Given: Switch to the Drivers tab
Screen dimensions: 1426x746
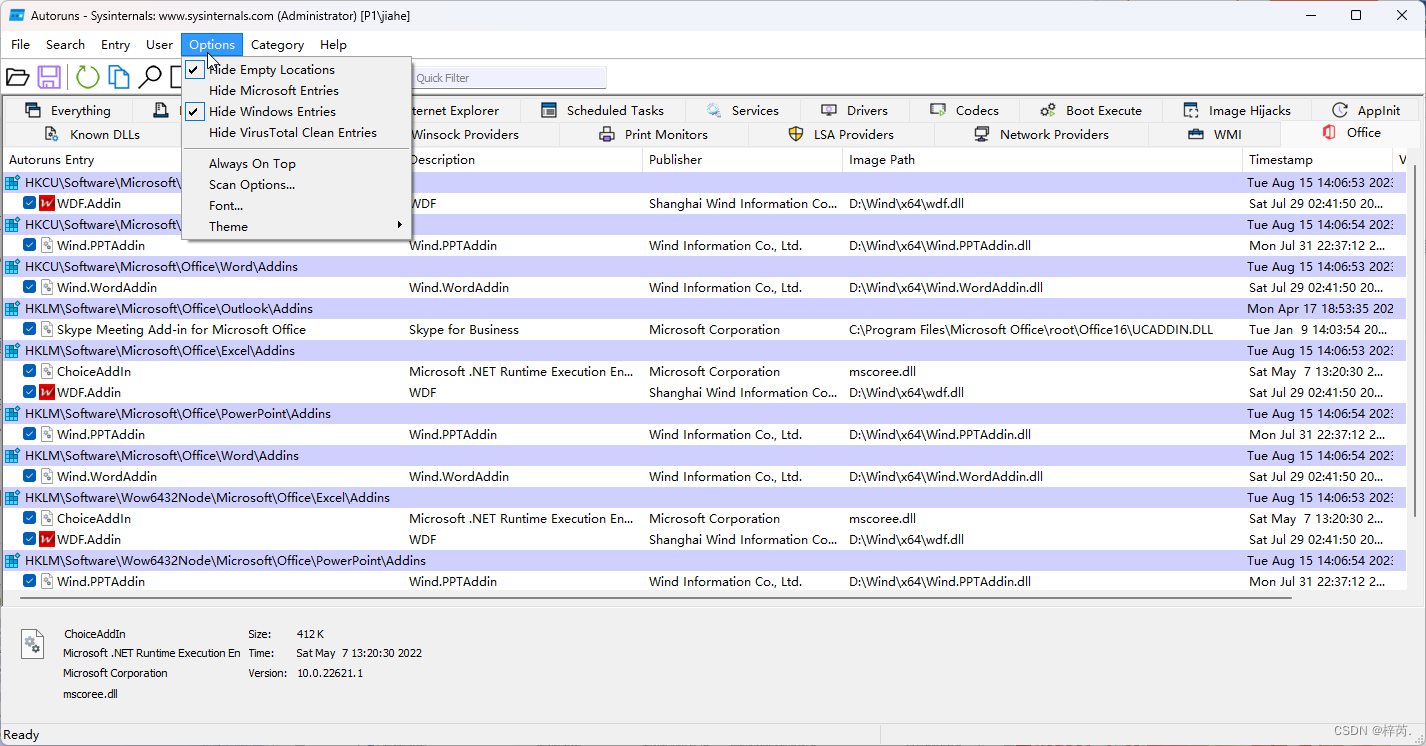Looking at the screenshot, I should pyautogui.click(x=855, y=110).
